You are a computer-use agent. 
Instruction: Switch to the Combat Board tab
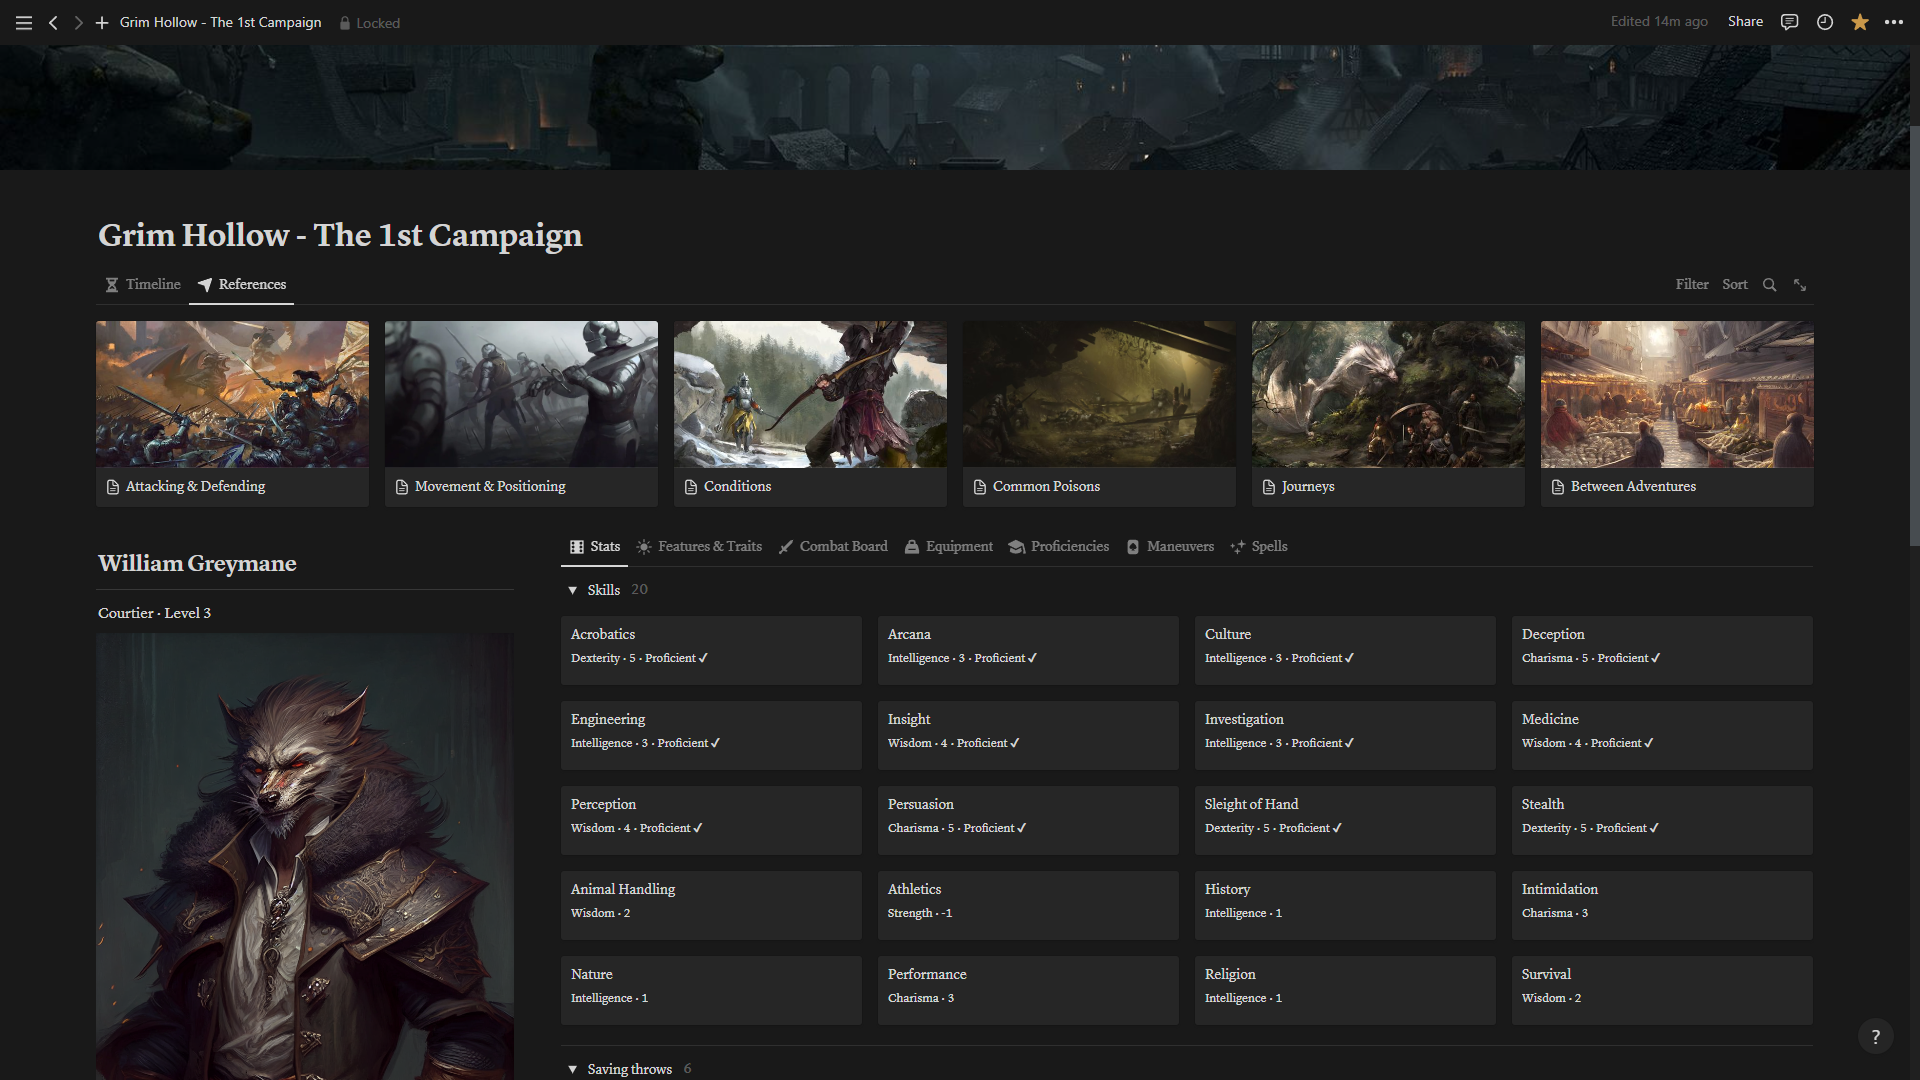click(x=833, y=547)
